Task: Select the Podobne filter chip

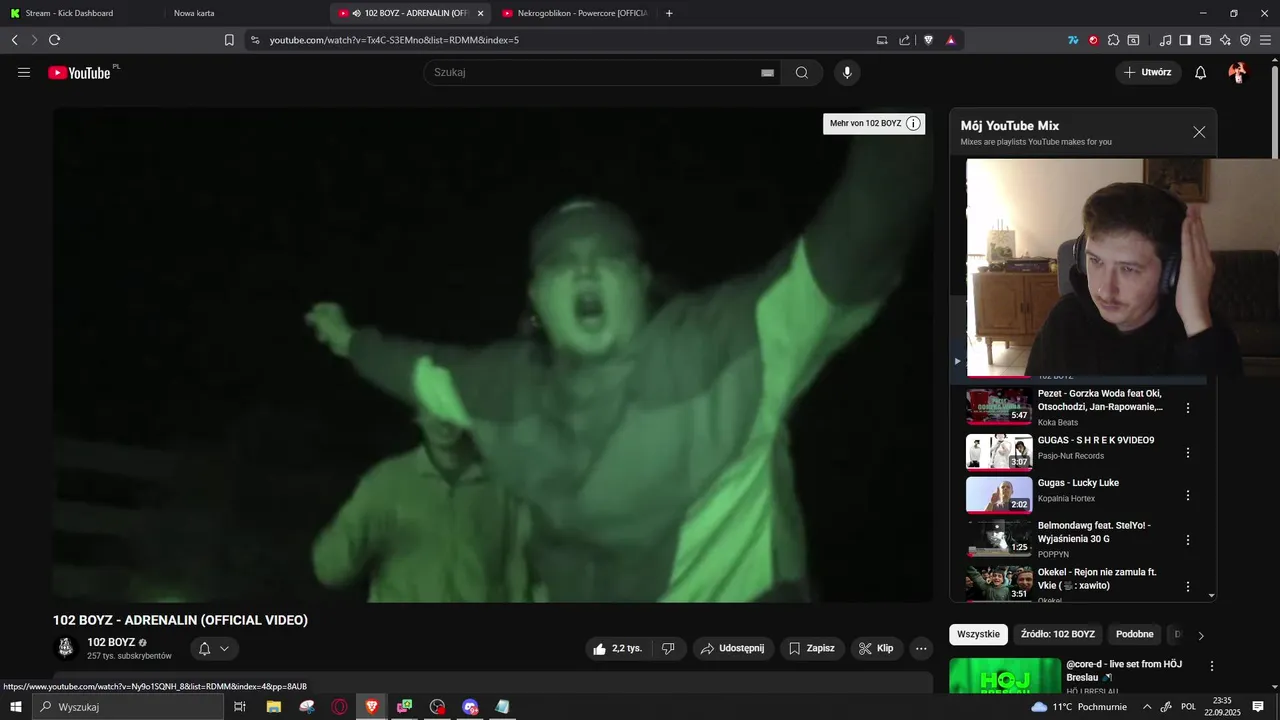Action: point(1134,634)
